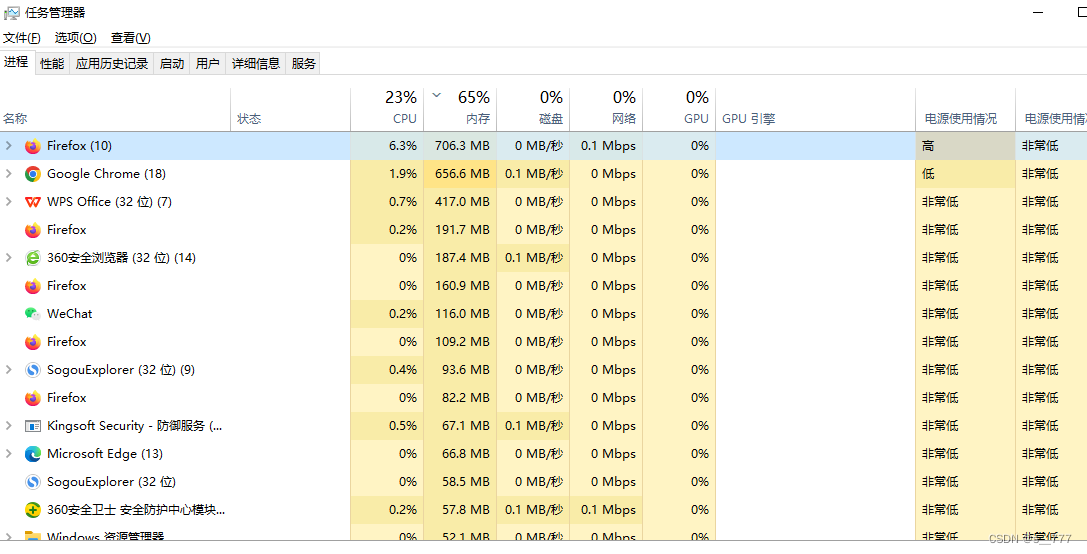Expand the SogouExplorer (9) group

tap(8, 370)
